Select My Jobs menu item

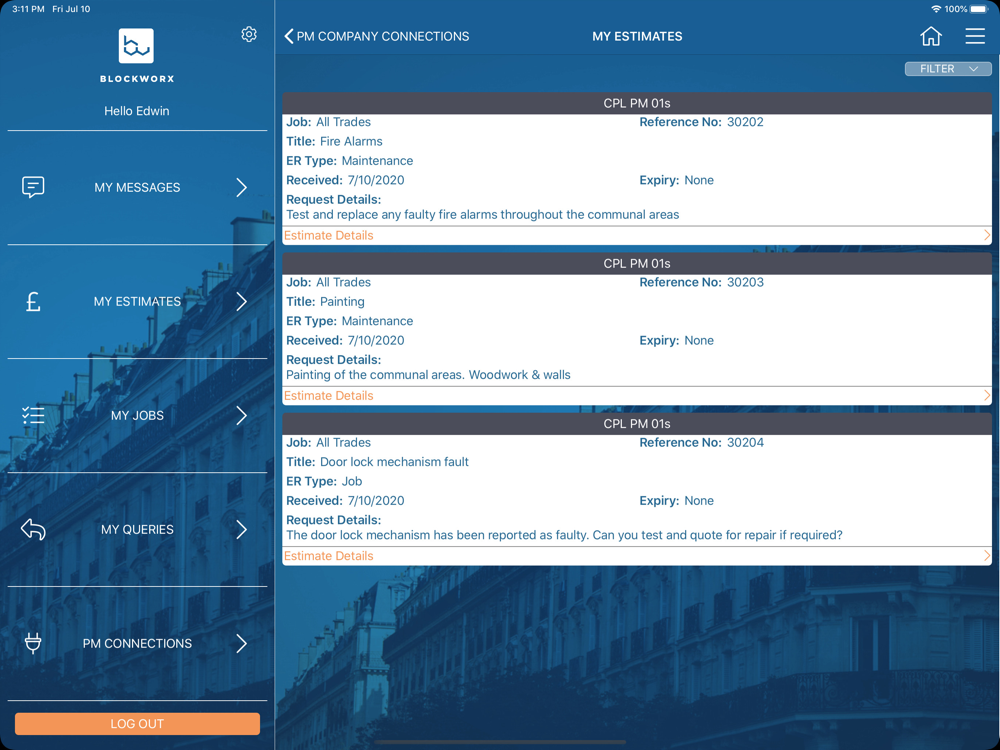point(137,415)
